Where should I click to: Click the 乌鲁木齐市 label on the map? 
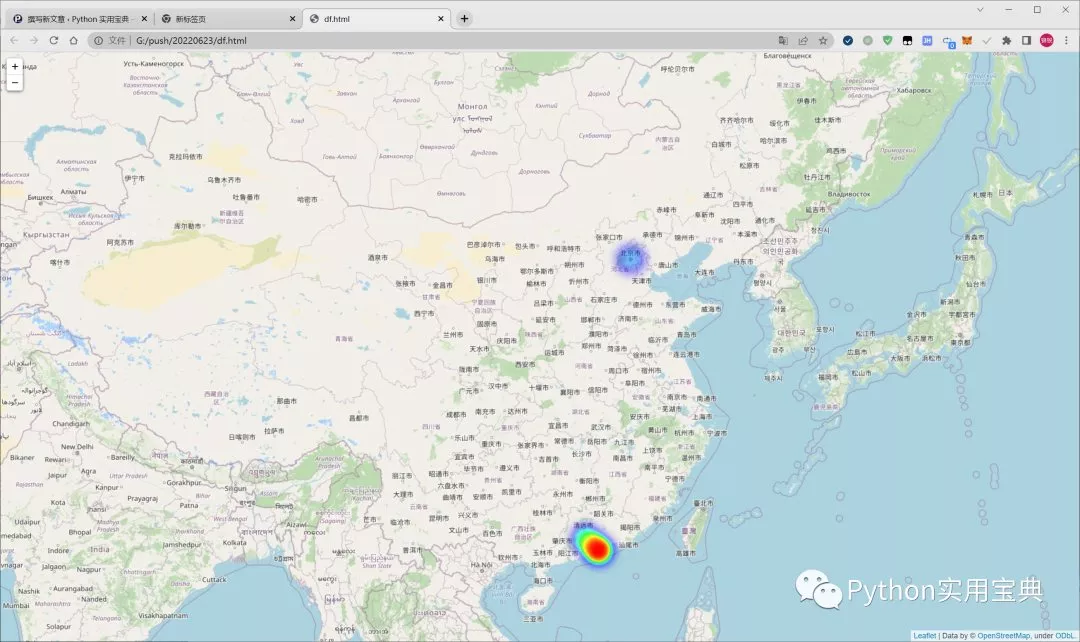pos(225,180)
